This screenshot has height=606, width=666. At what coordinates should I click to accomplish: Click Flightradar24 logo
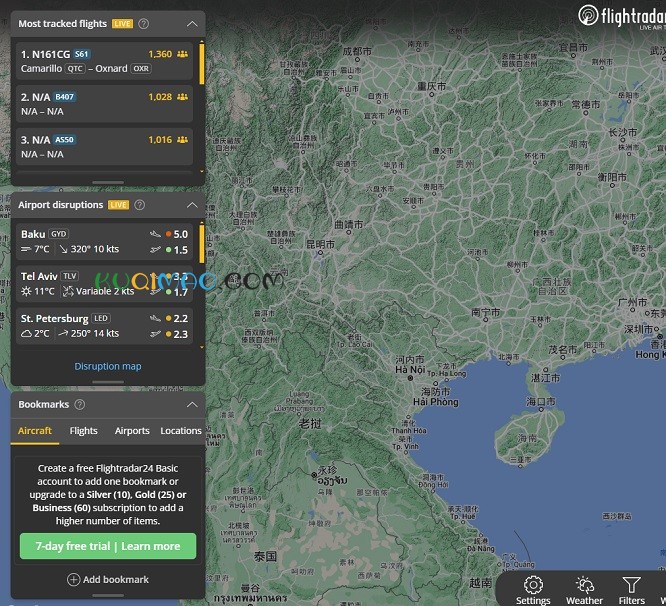[622, 17]
